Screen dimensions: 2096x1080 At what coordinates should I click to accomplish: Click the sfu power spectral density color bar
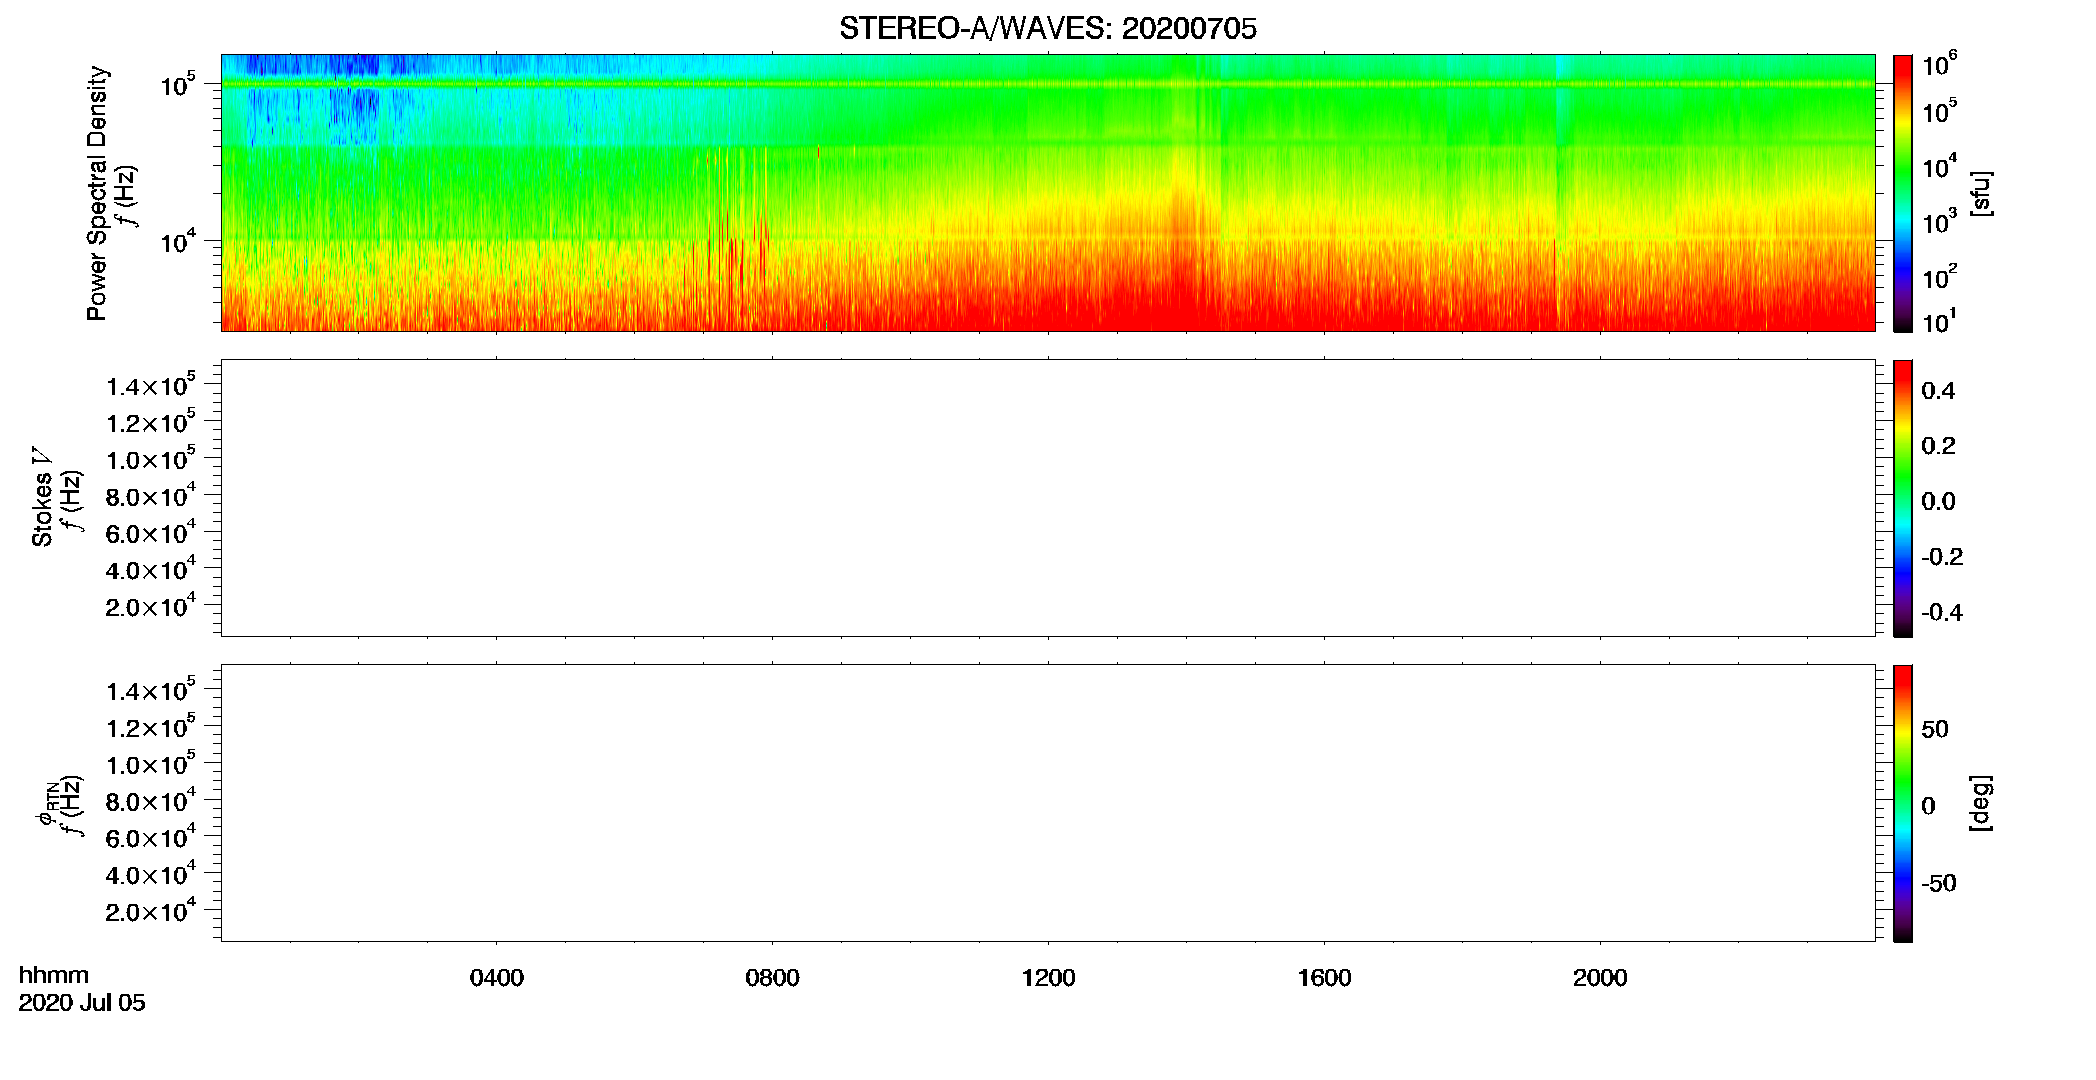coord(1903,193)
